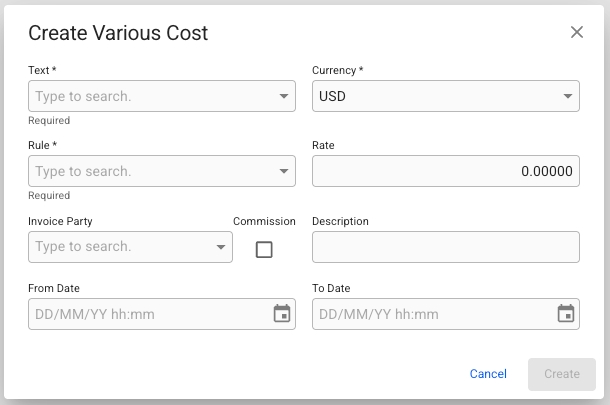
Task: Open the From Date calendar picker
Action: (x=282, y=314)
